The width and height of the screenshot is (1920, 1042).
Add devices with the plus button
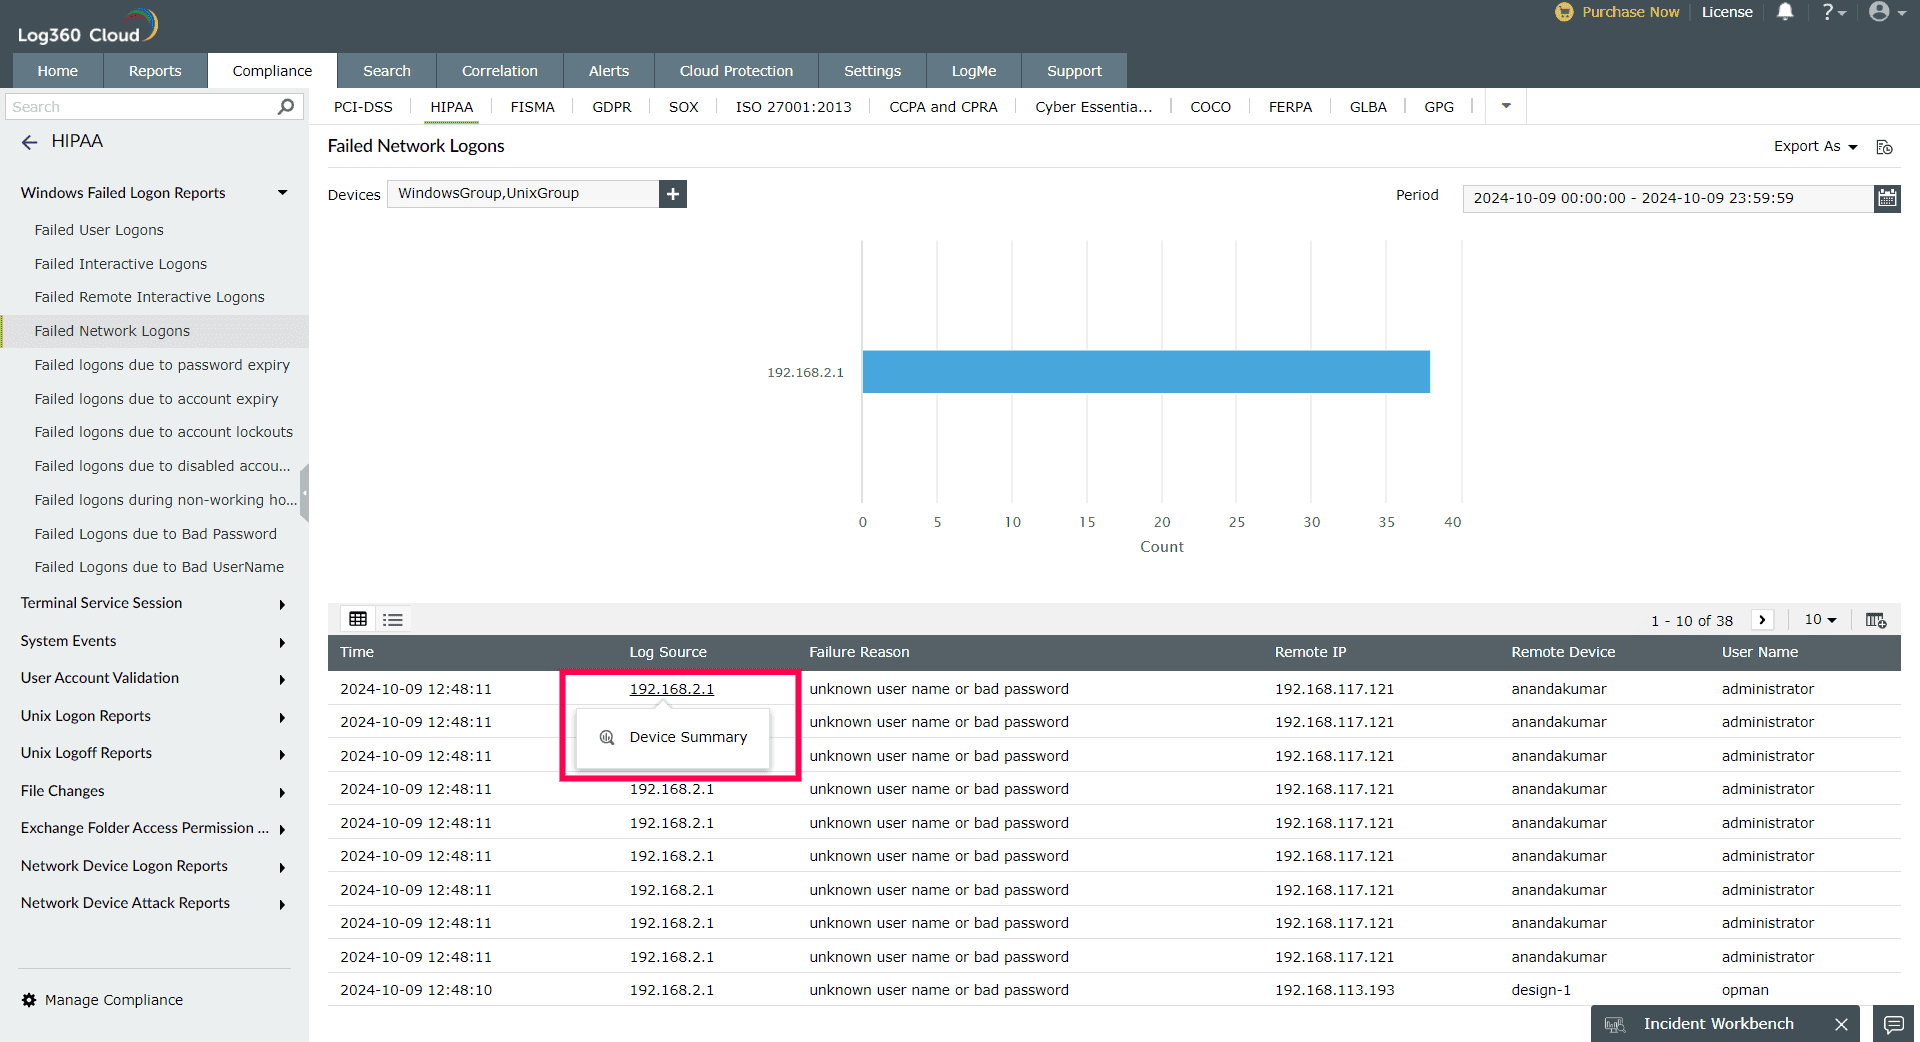coord(673,194)
